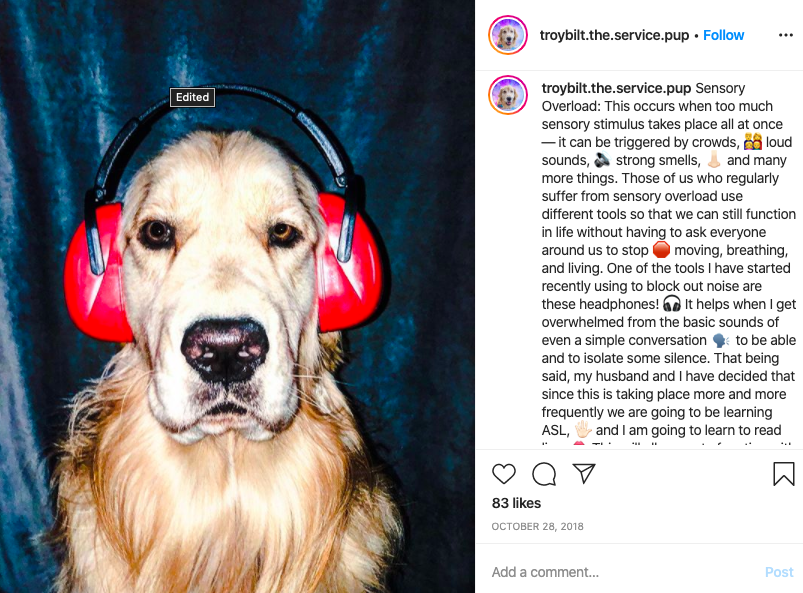Screen dimensions: 803x593
Task: Click the dog photo with red headphones
Action: tap(237, 296)
